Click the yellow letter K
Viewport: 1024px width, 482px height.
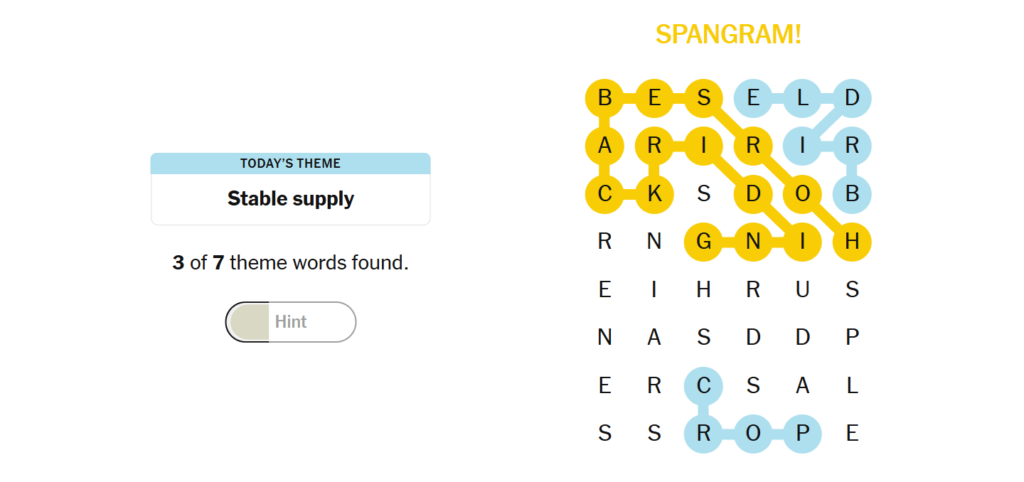click(x=654, y=195)
